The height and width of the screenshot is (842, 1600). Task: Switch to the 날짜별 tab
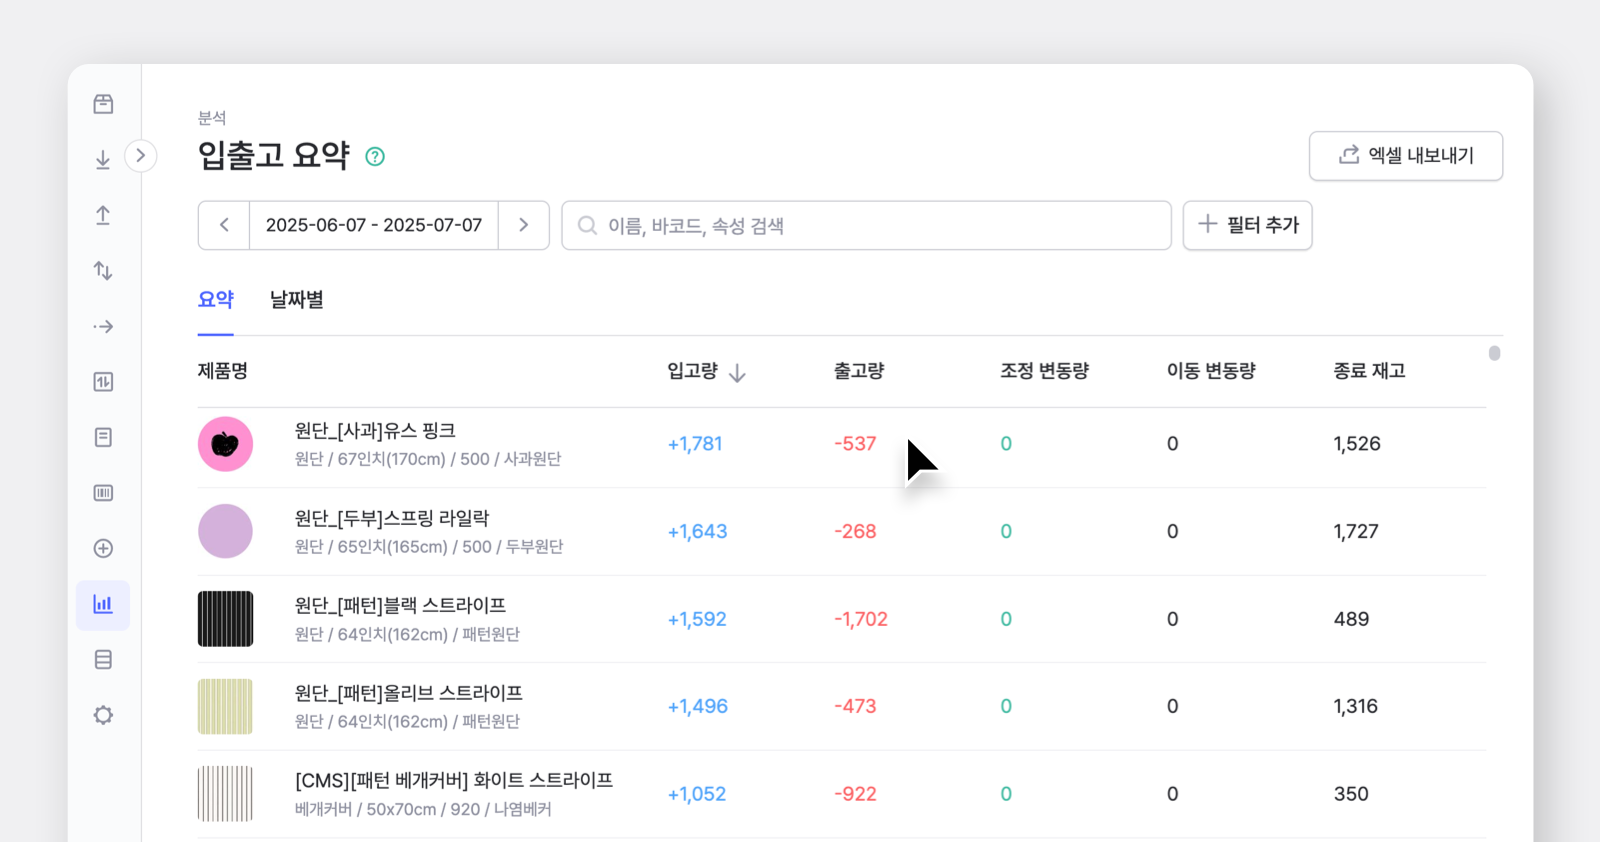point(297,300)
